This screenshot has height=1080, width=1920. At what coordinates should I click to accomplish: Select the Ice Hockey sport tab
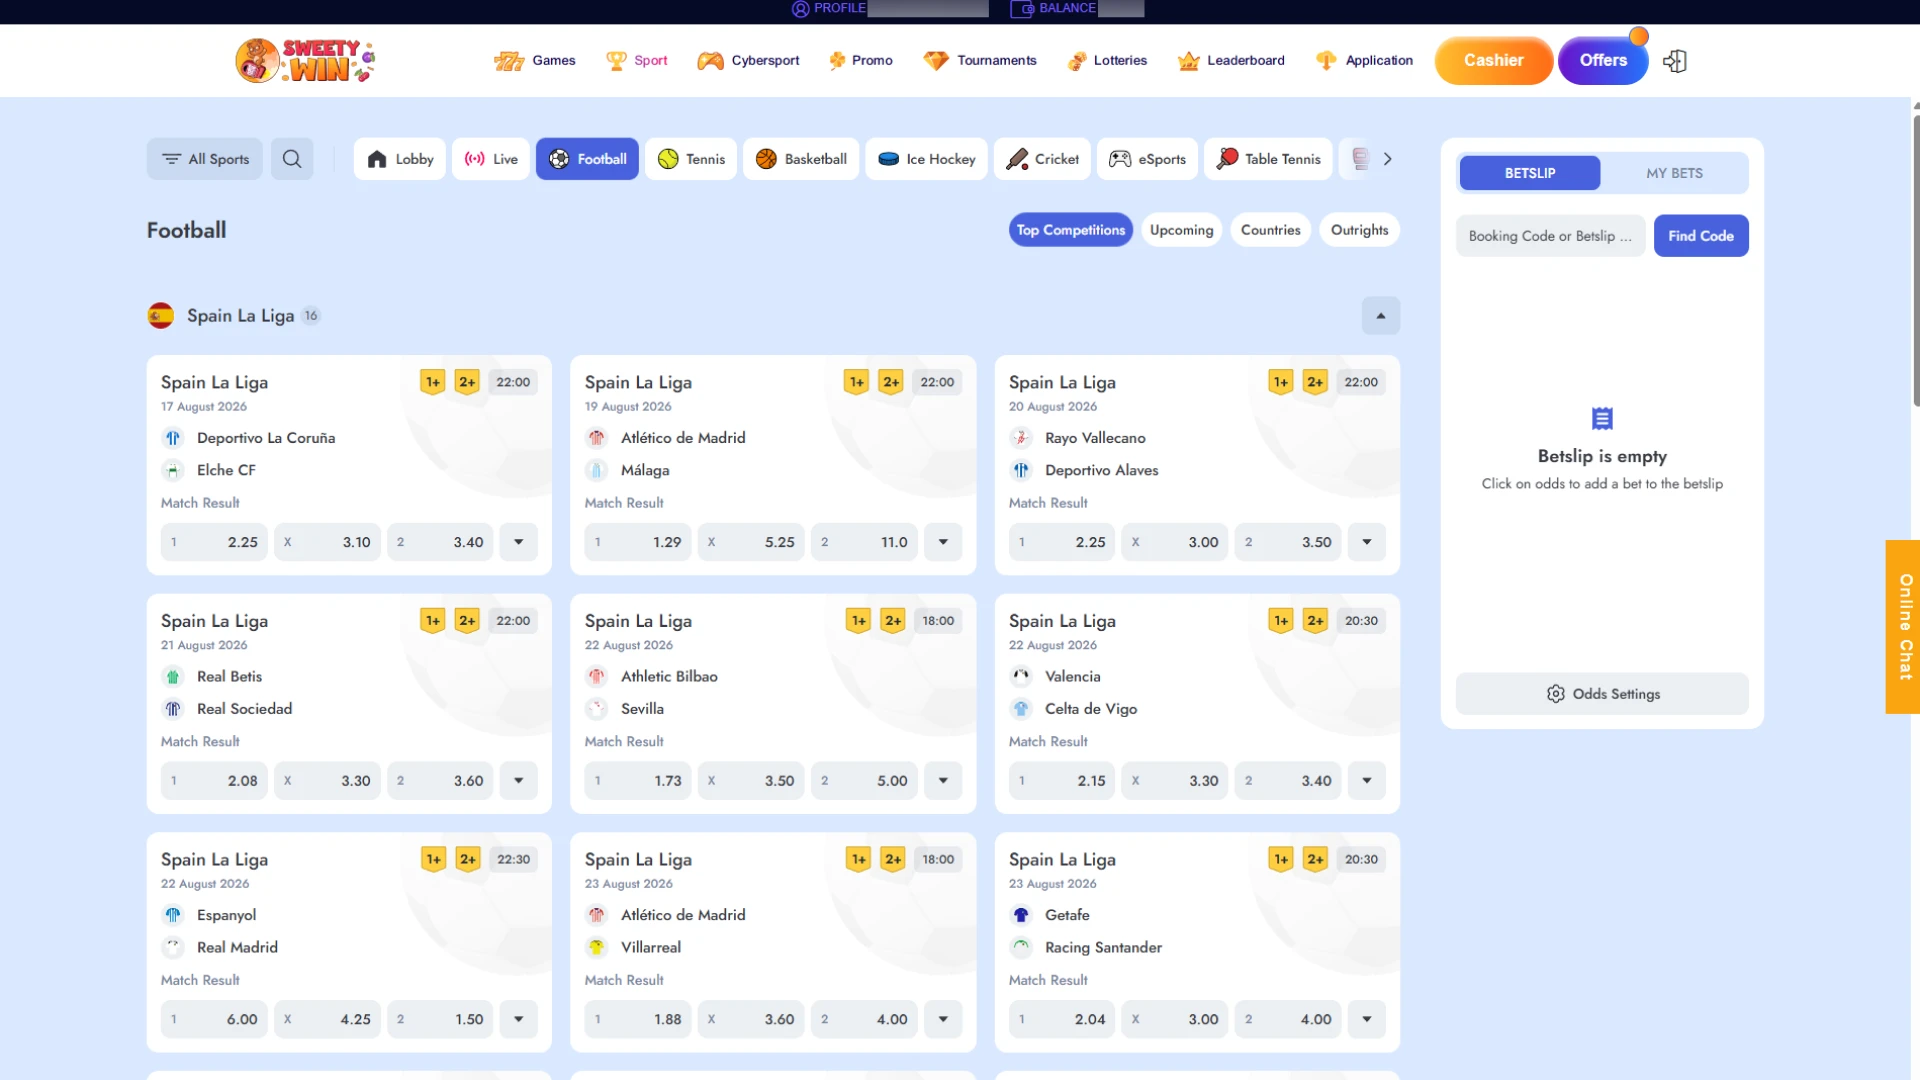pyautogui.click(x=926, y=159)
